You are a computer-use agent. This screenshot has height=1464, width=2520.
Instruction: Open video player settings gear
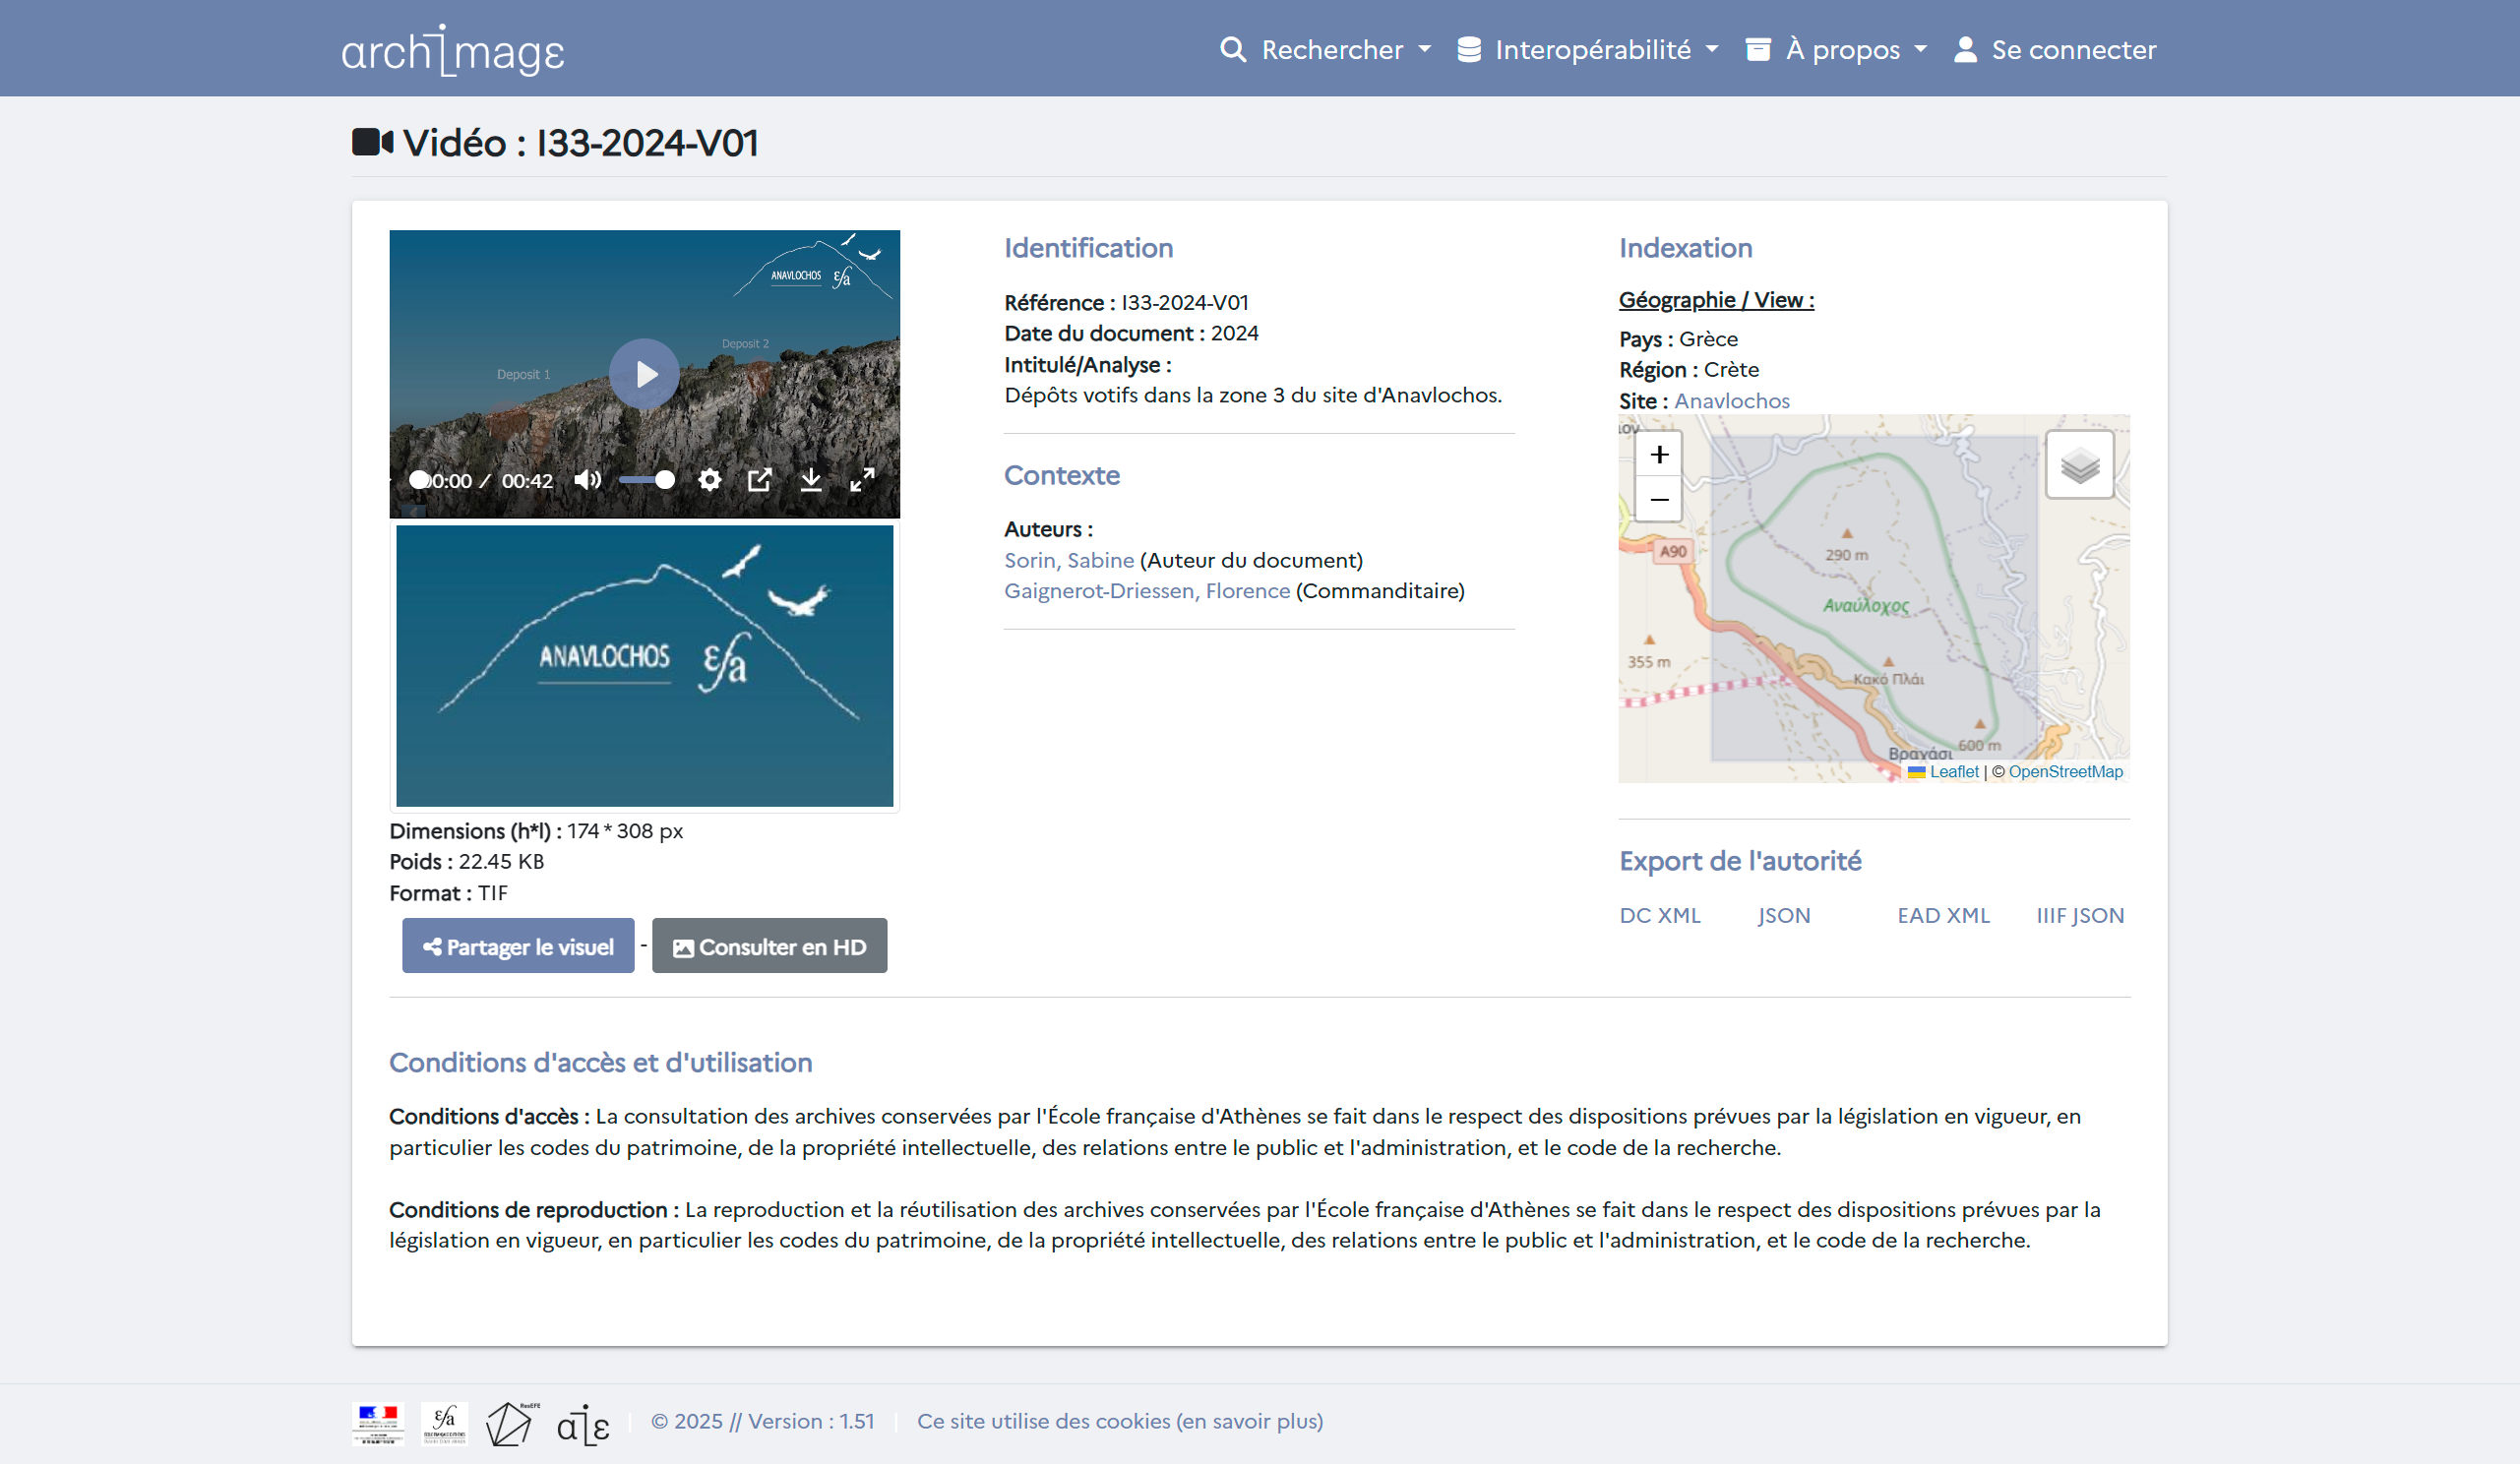tap(709, 480)
